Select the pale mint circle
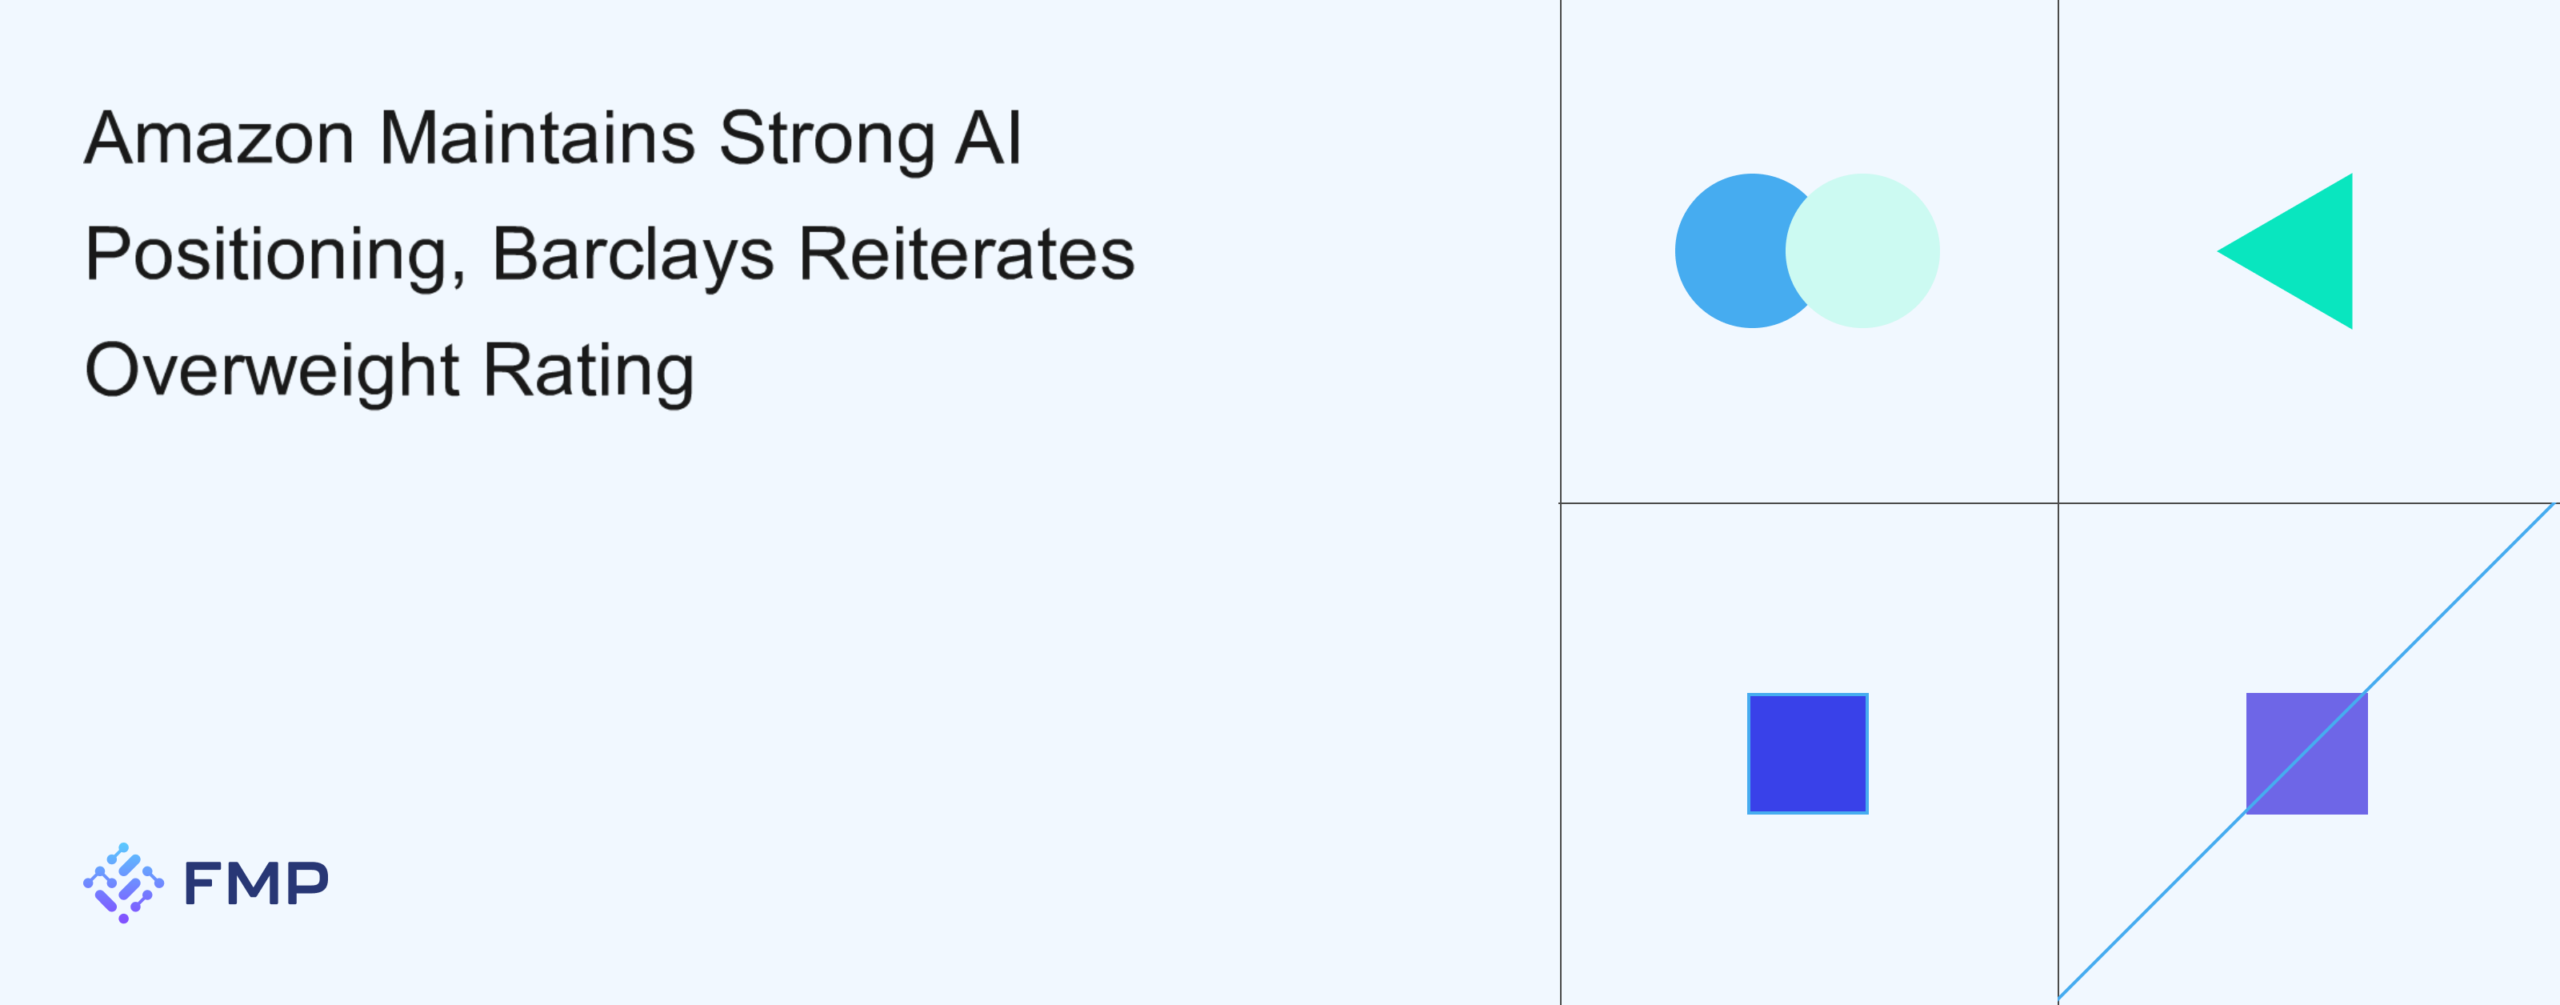Screen dimensions: 2560x1005 point(1868,251)
